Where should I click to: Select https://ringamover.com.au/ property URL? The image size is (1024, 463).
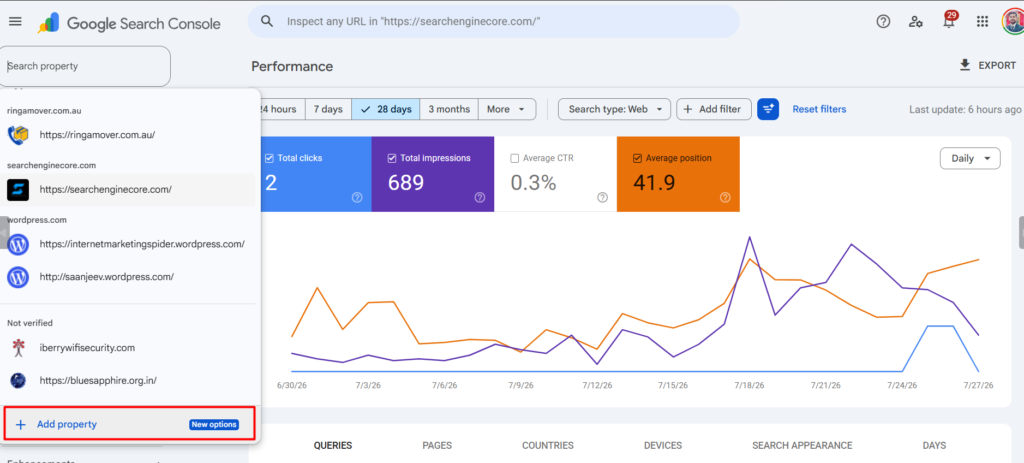[97, 135]
